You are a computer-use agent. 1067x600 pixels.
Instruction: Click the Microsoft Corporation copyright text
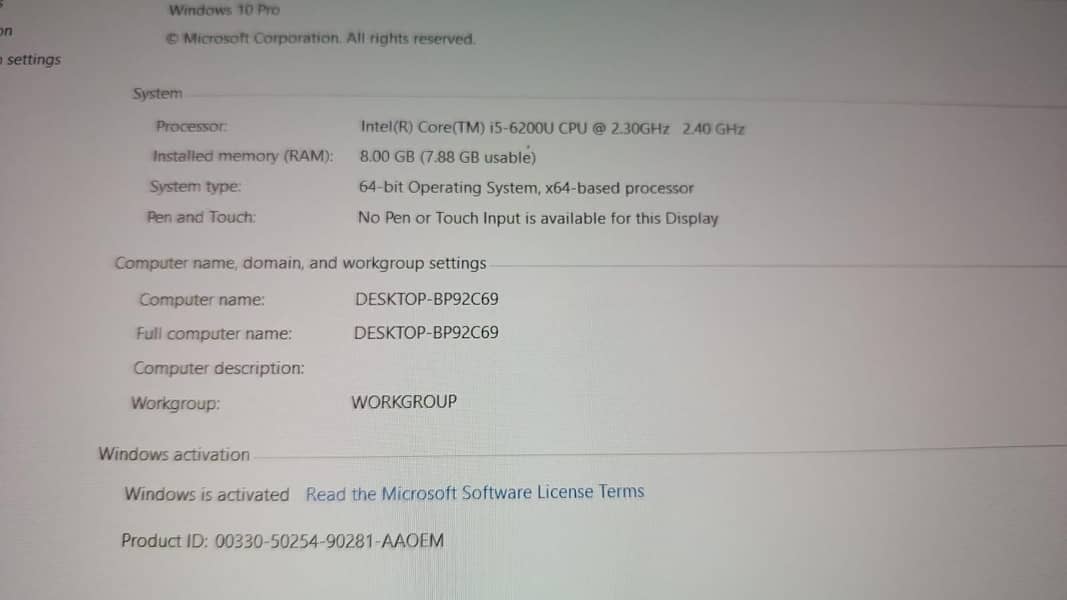tap(320, 39)
